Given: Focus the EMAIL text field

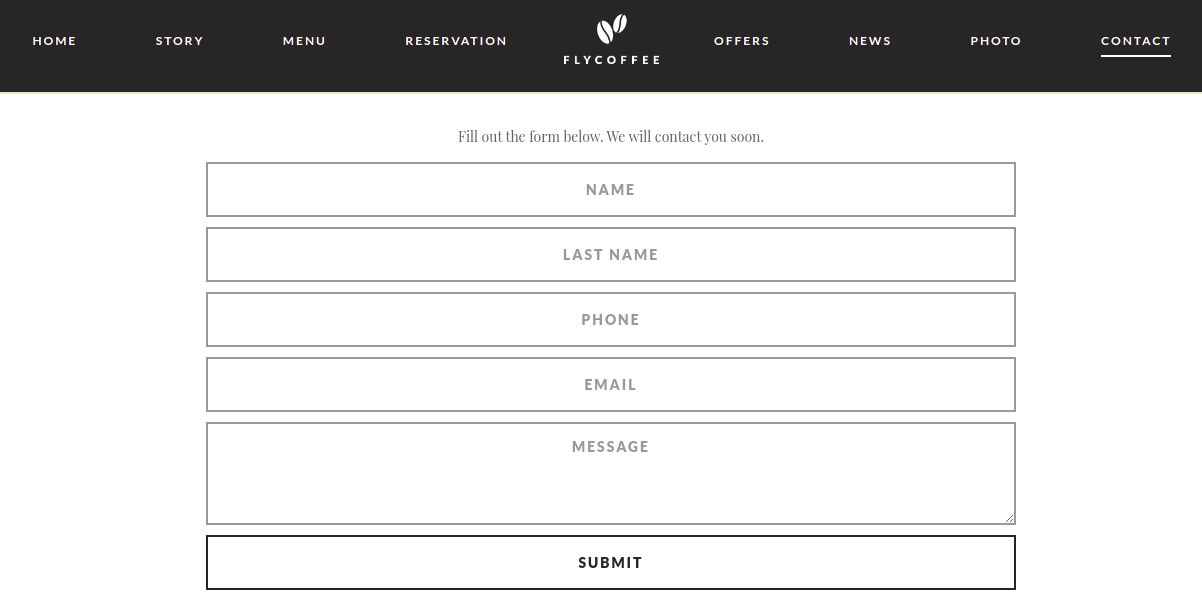Looking at the screenshot, I should tap(610, 385).
